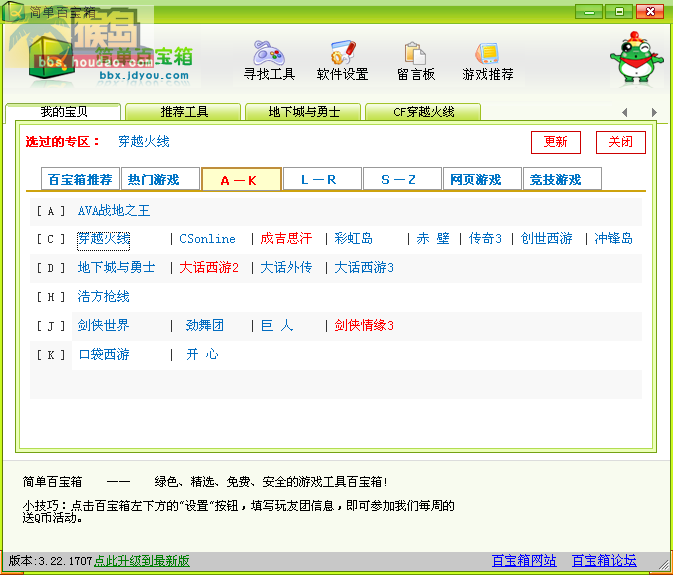Open the AVA战地之王 game link
This screenshot has width=673, height=575.
(x=114, y=210)
